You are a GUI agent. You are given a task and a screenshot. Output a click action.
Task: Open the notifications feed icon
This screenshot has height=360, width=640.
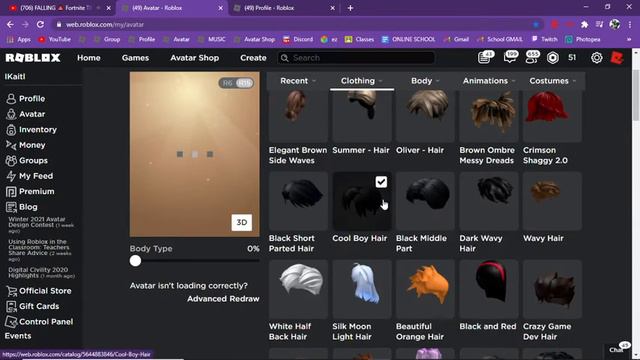pyautogui.click(x=485, y=58)
